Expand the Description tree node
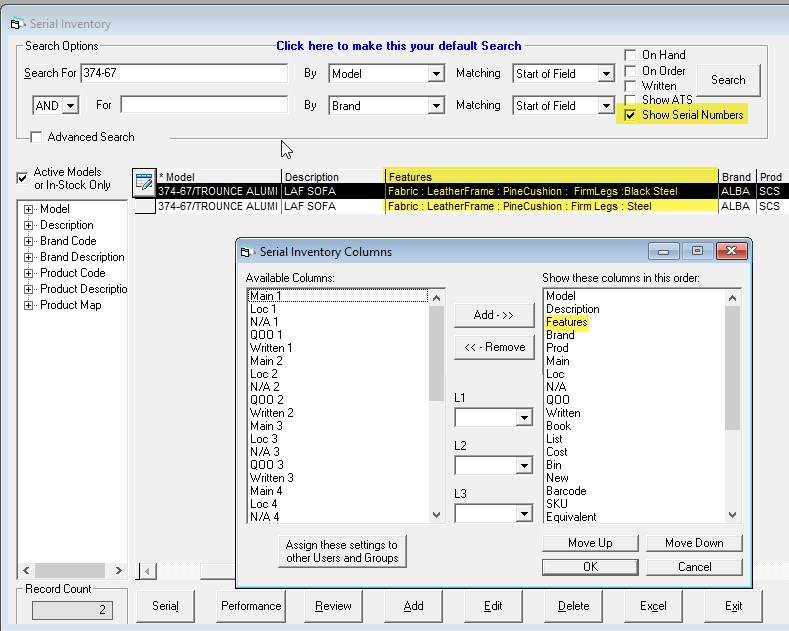 coord(29,225)
